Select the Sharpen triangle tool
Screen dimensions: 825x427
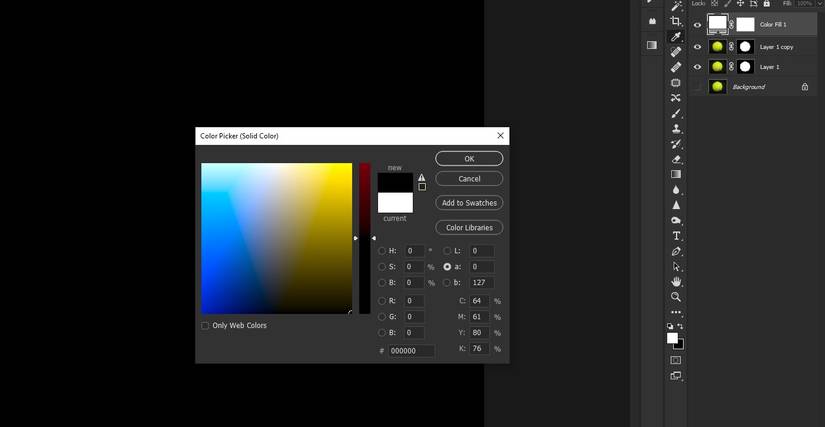tap(676, 205)
